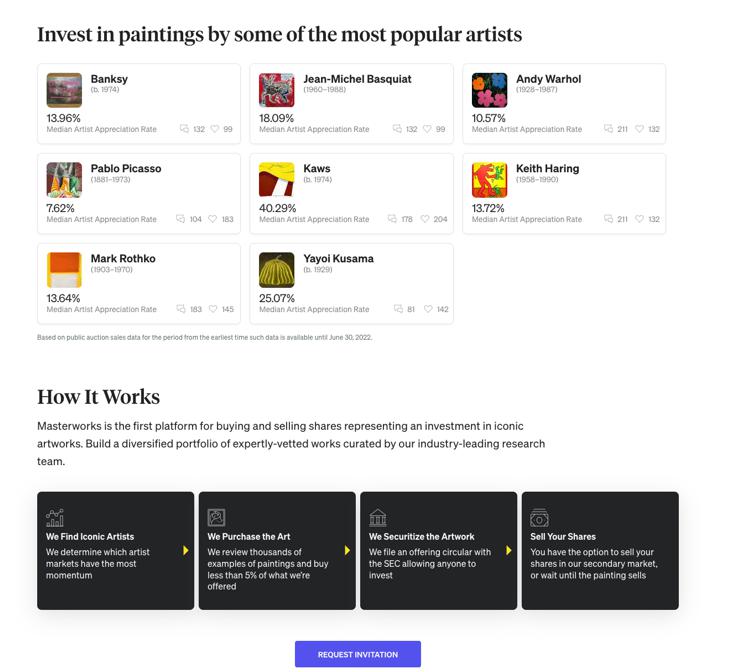Open comments on the Pablo Picasso card

181,219
